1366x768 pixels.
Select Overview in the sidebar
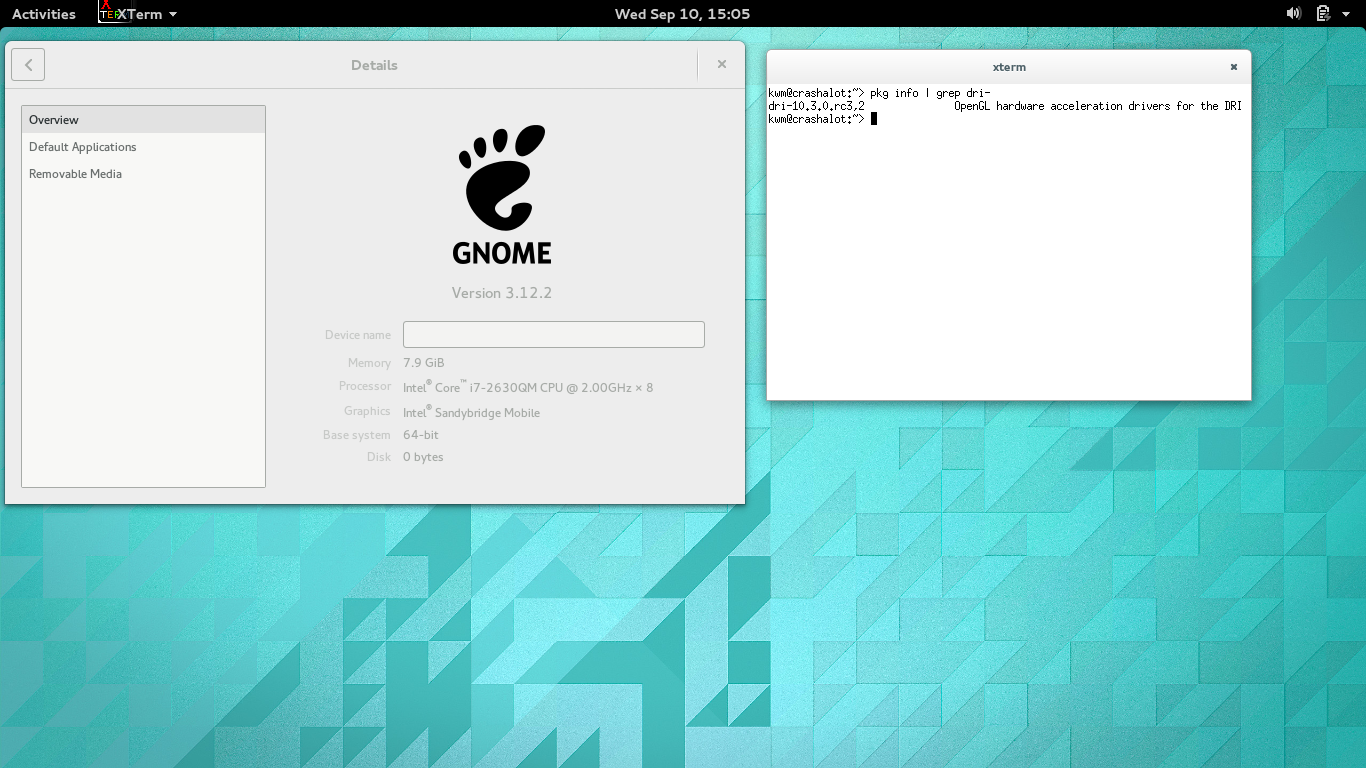point(143,119)
